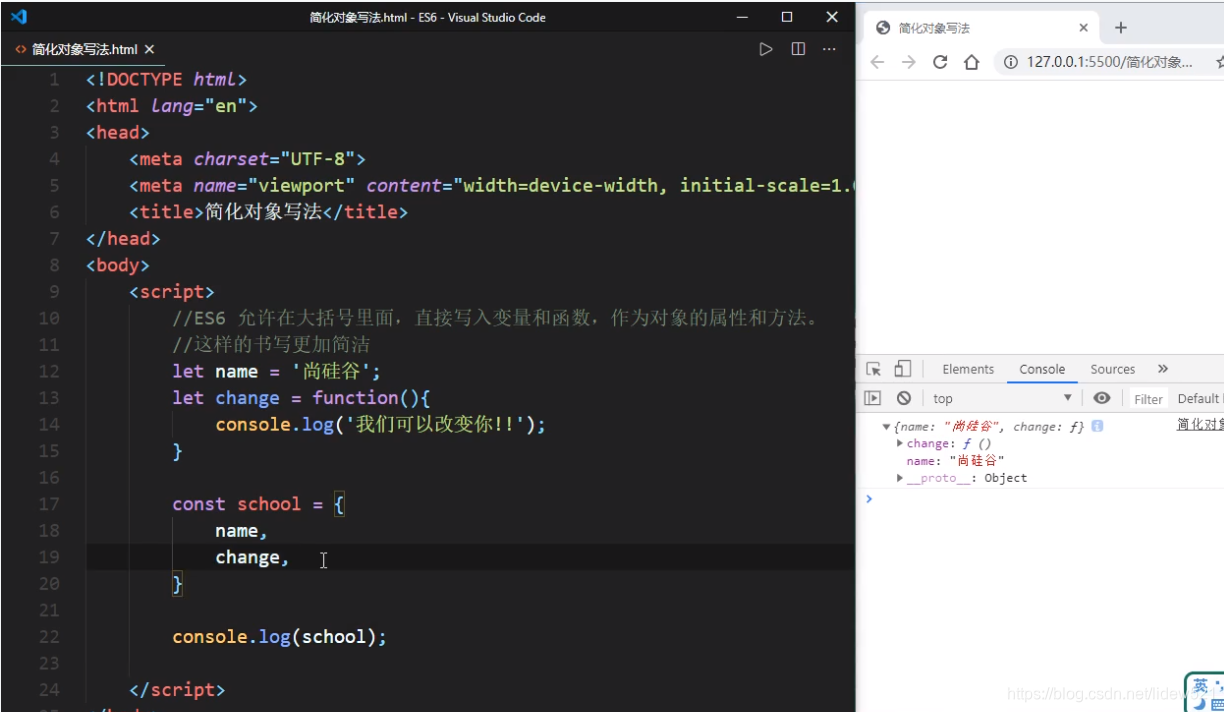Reload the page in Chrome
Viewport: 1224px width, 712px height.
940,62
